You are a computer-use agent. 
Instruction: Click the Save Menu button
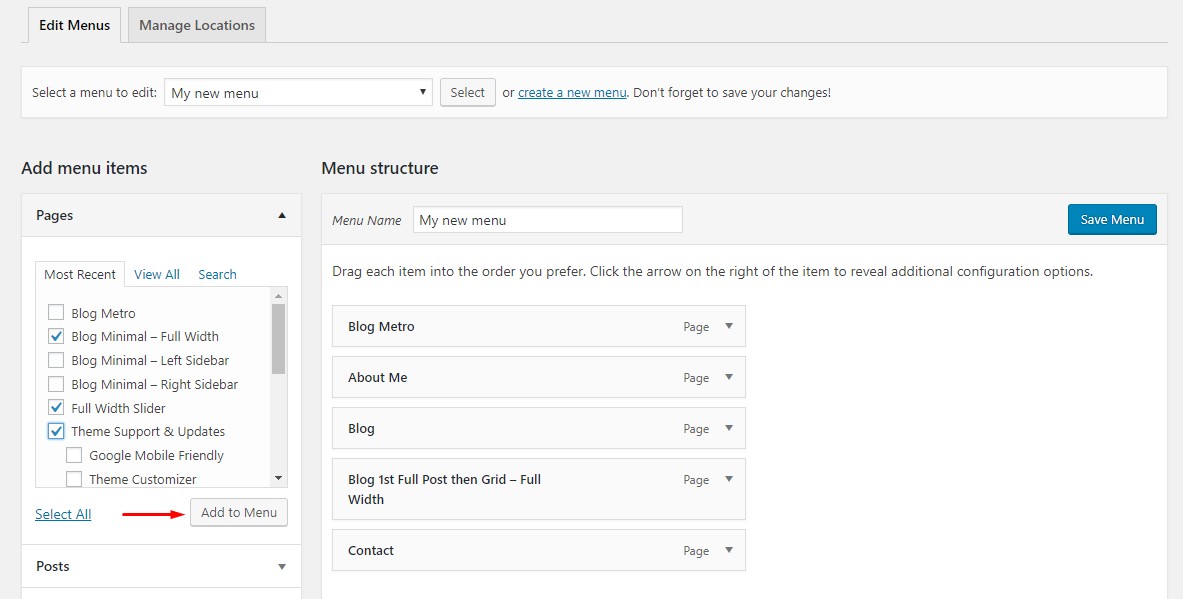[x=1112, y=220]
